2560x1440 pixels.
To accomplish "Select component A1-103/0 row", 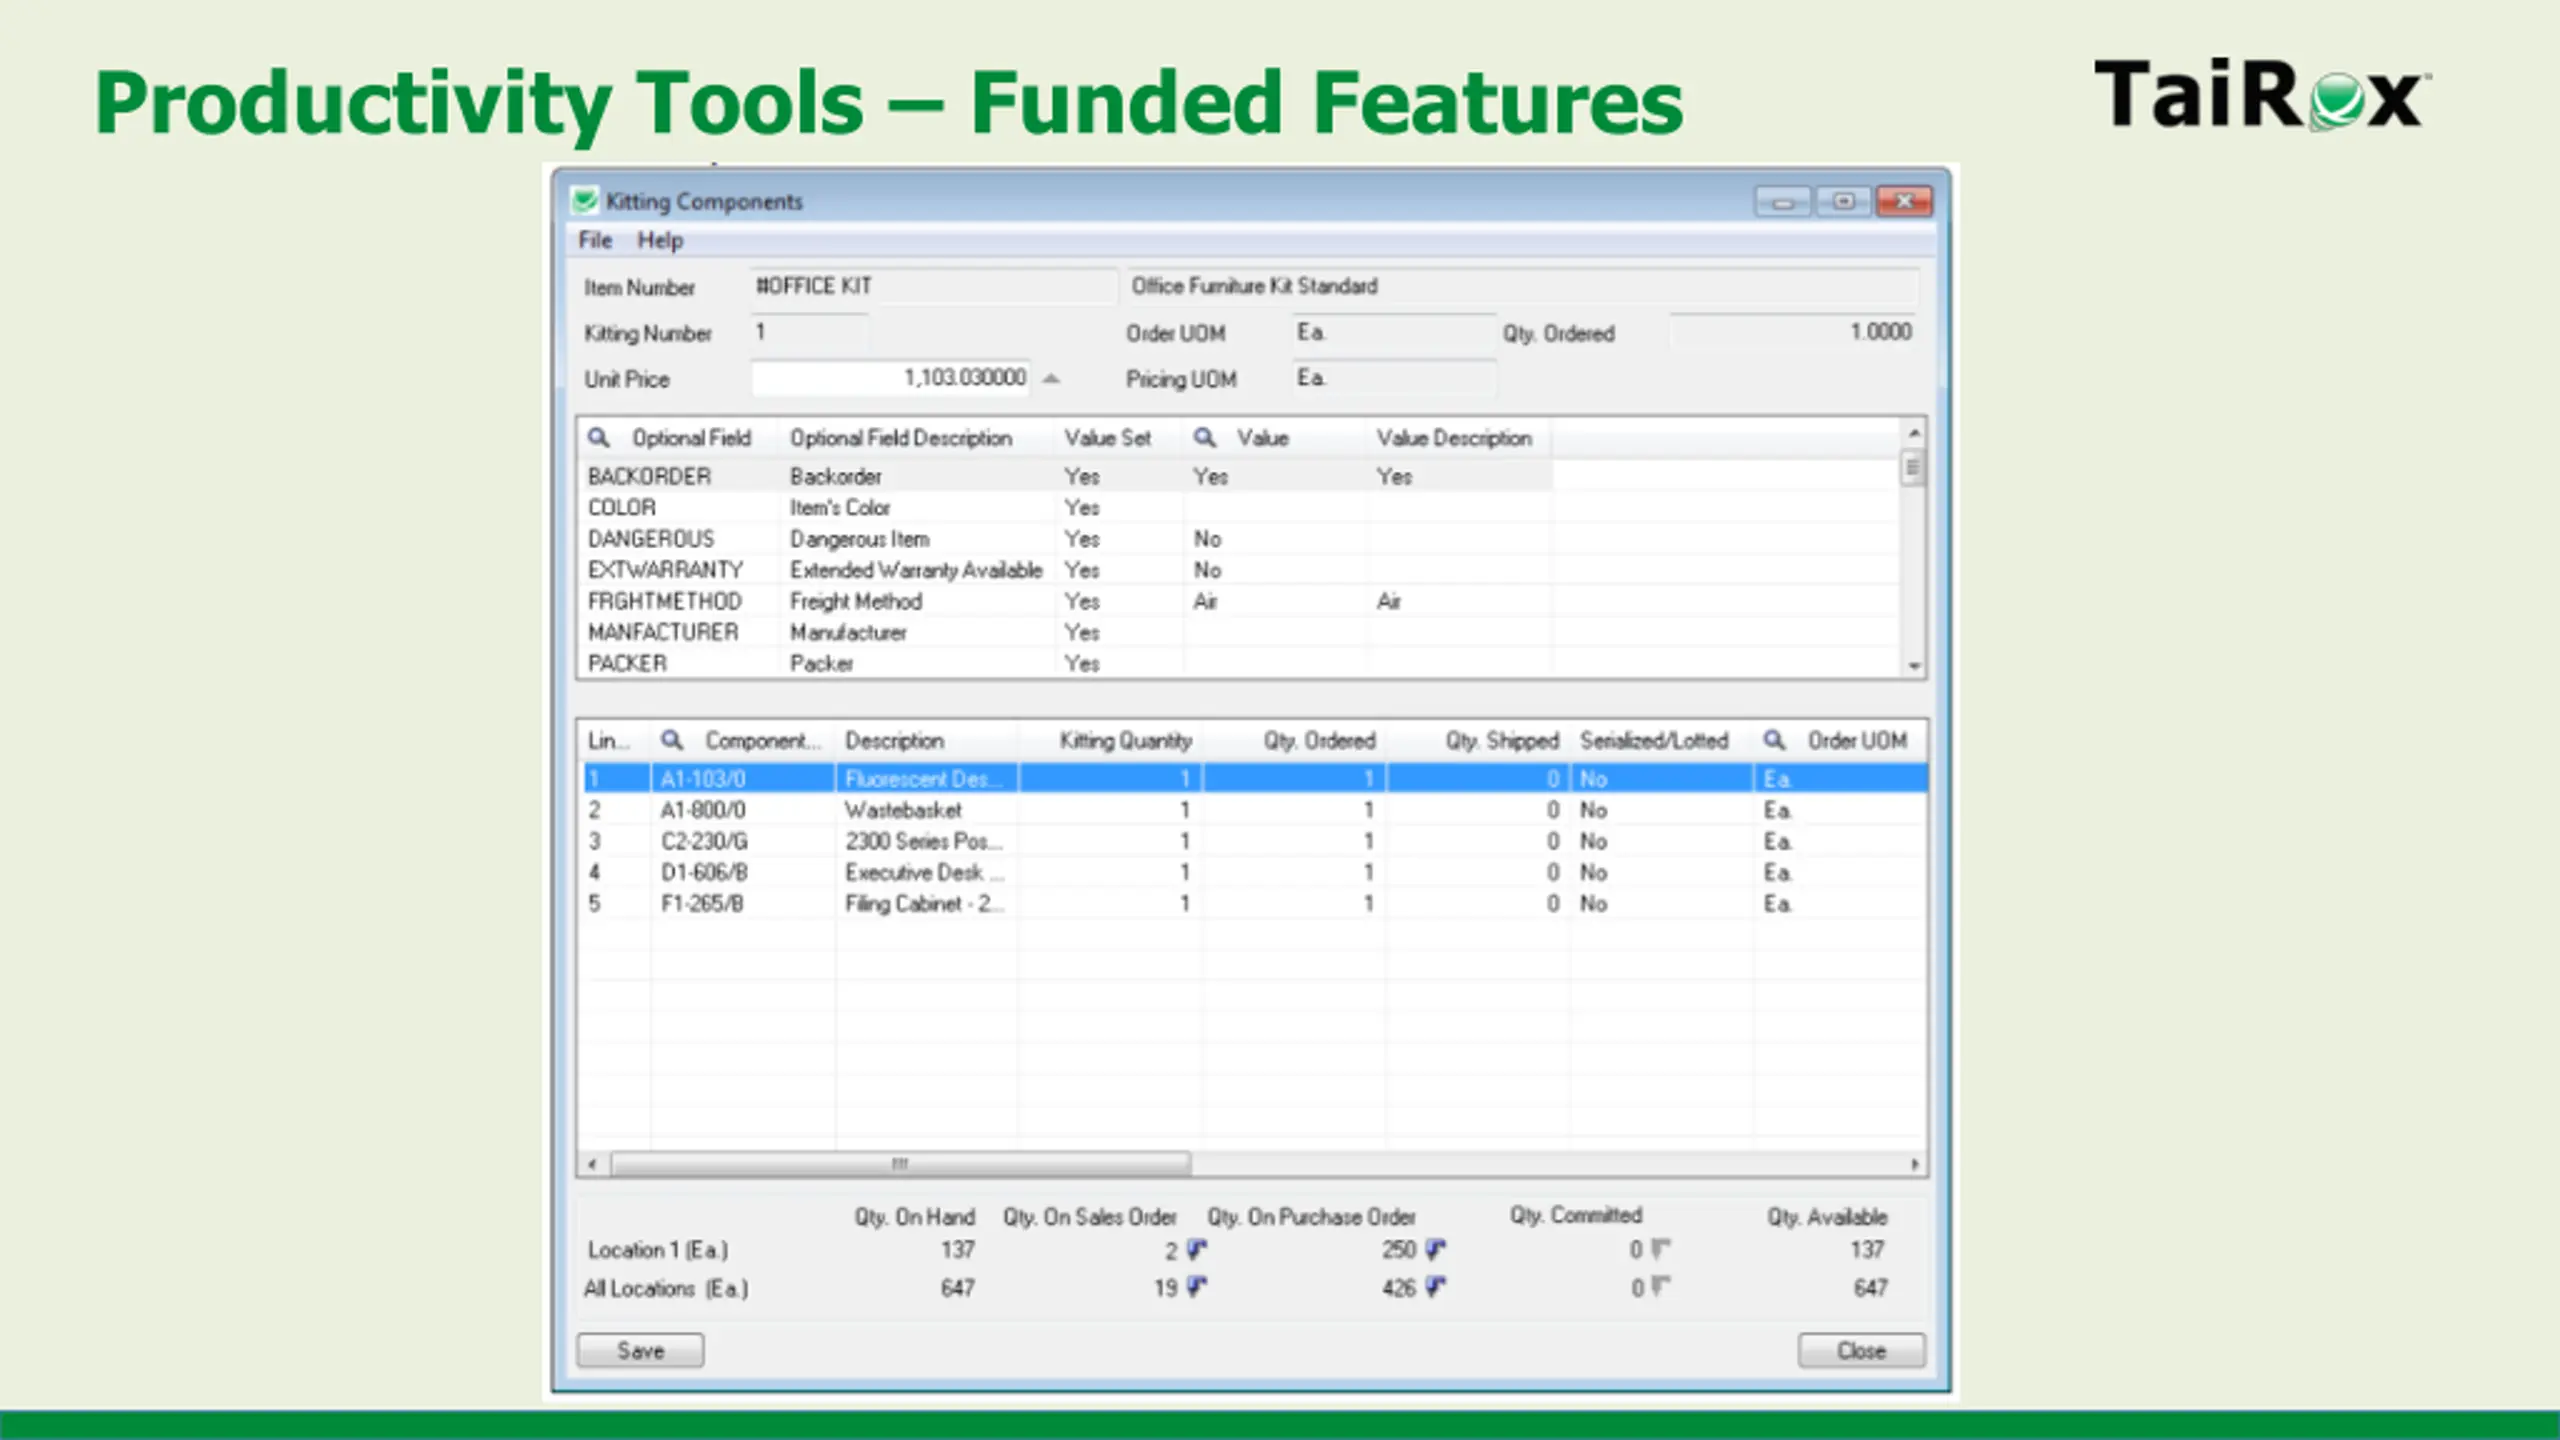I will [x=1255, y=778].
